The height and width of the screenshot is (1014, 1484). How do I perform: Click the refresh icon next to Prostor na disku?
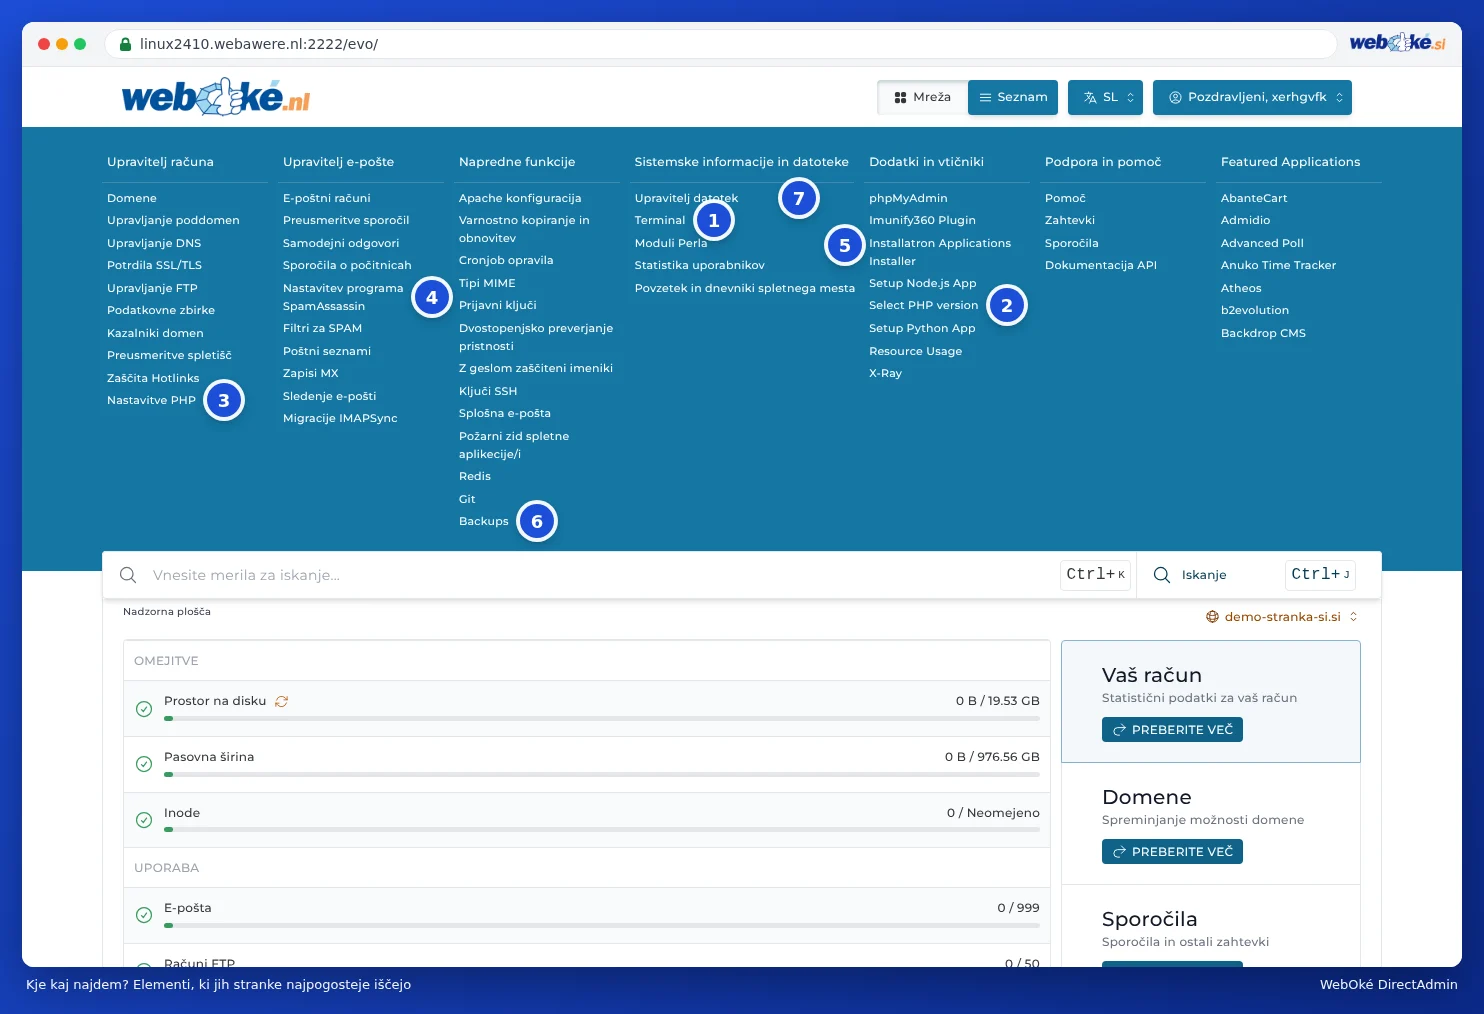coord(282,701)
